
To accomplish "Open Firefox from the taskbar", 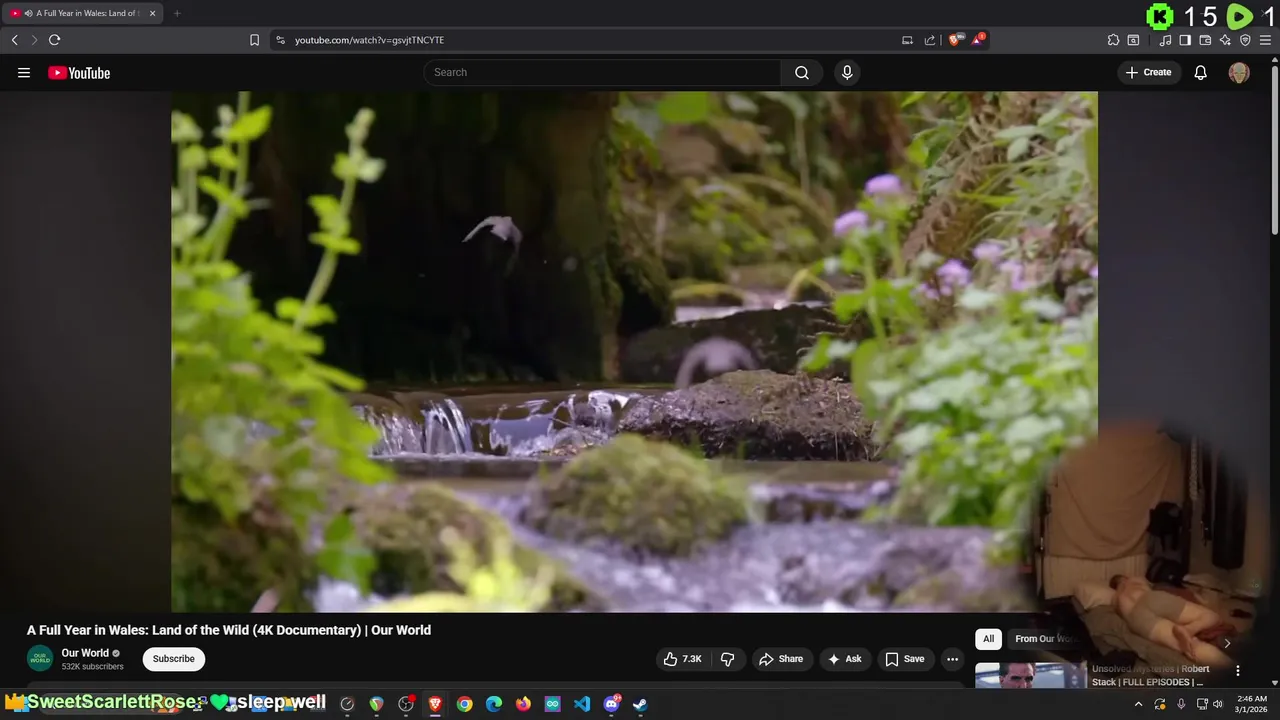I will (x=523, y=704).
